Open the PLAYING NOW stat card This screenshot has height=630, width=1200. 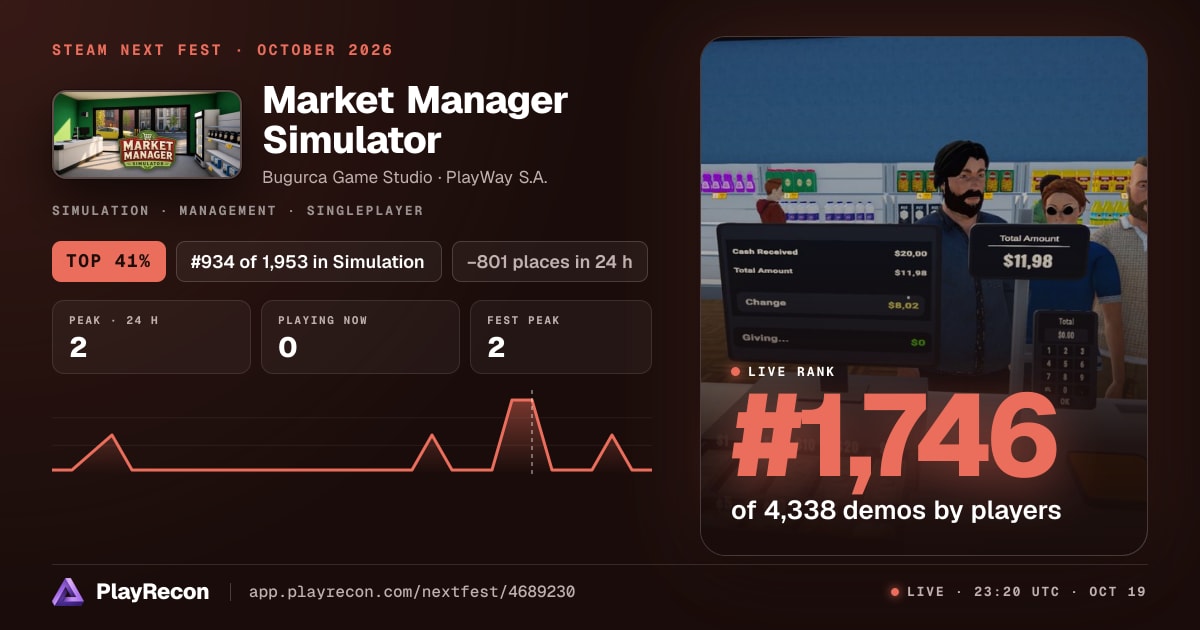point(360,337)
